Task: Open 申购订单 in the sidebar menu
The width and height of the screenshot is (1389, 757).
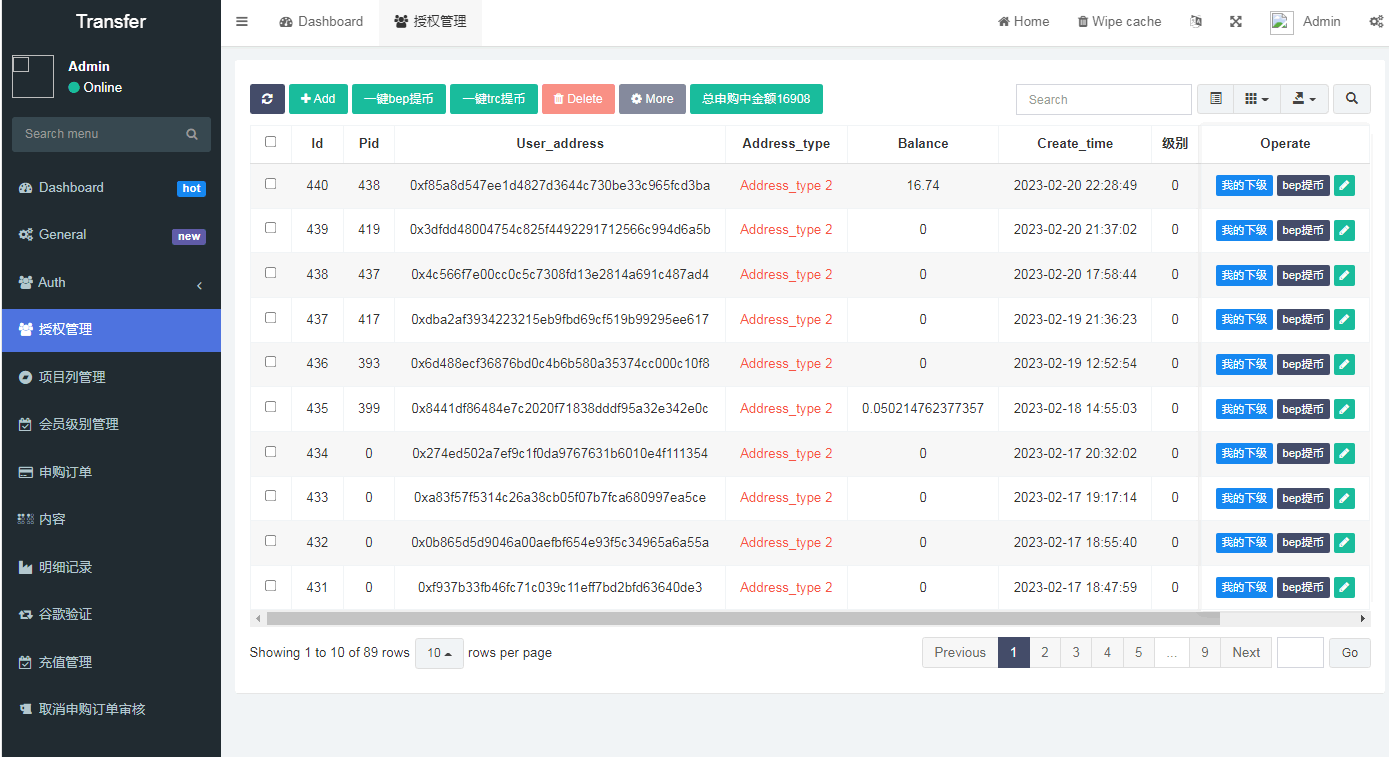Action: [x=65, y=472]
